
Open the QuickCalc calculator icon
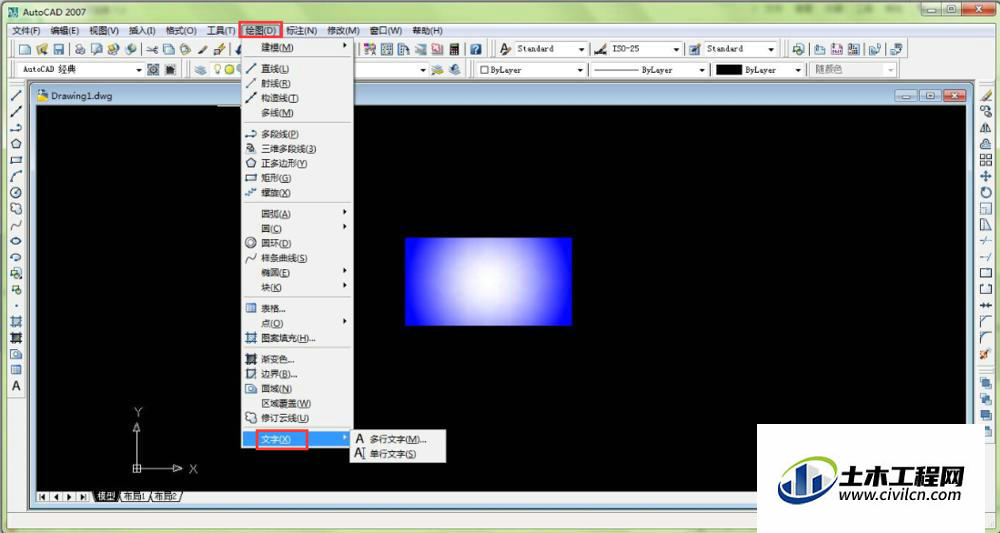[x=454, y=49]
